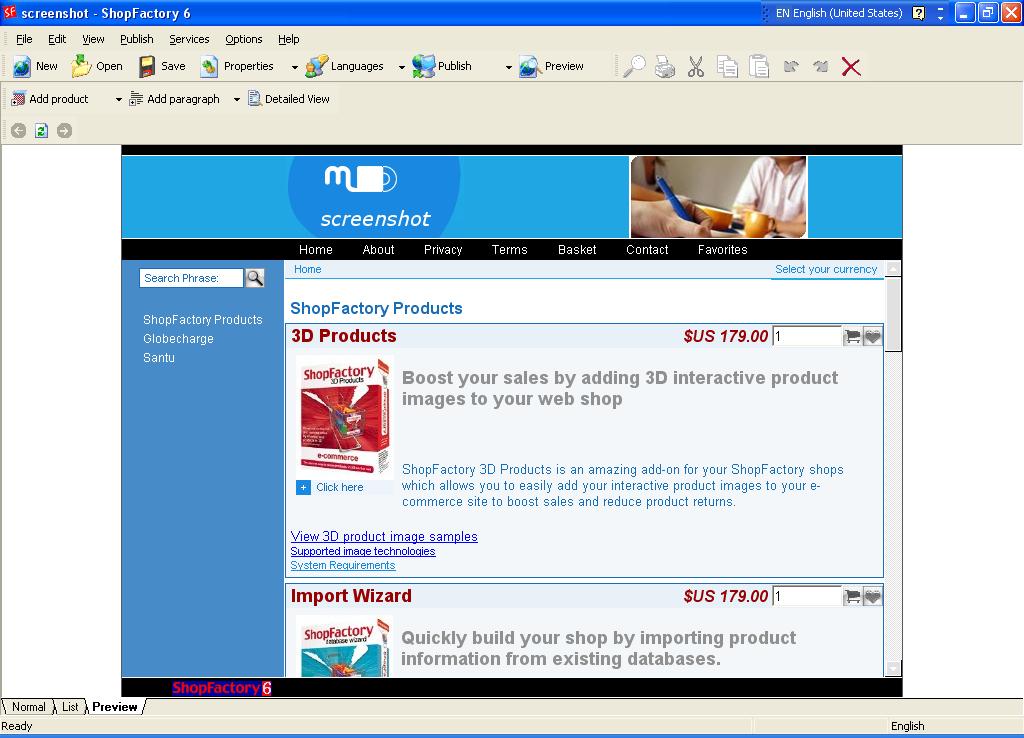Open the Publish toolbar dropdown arrow

[508, 67]
